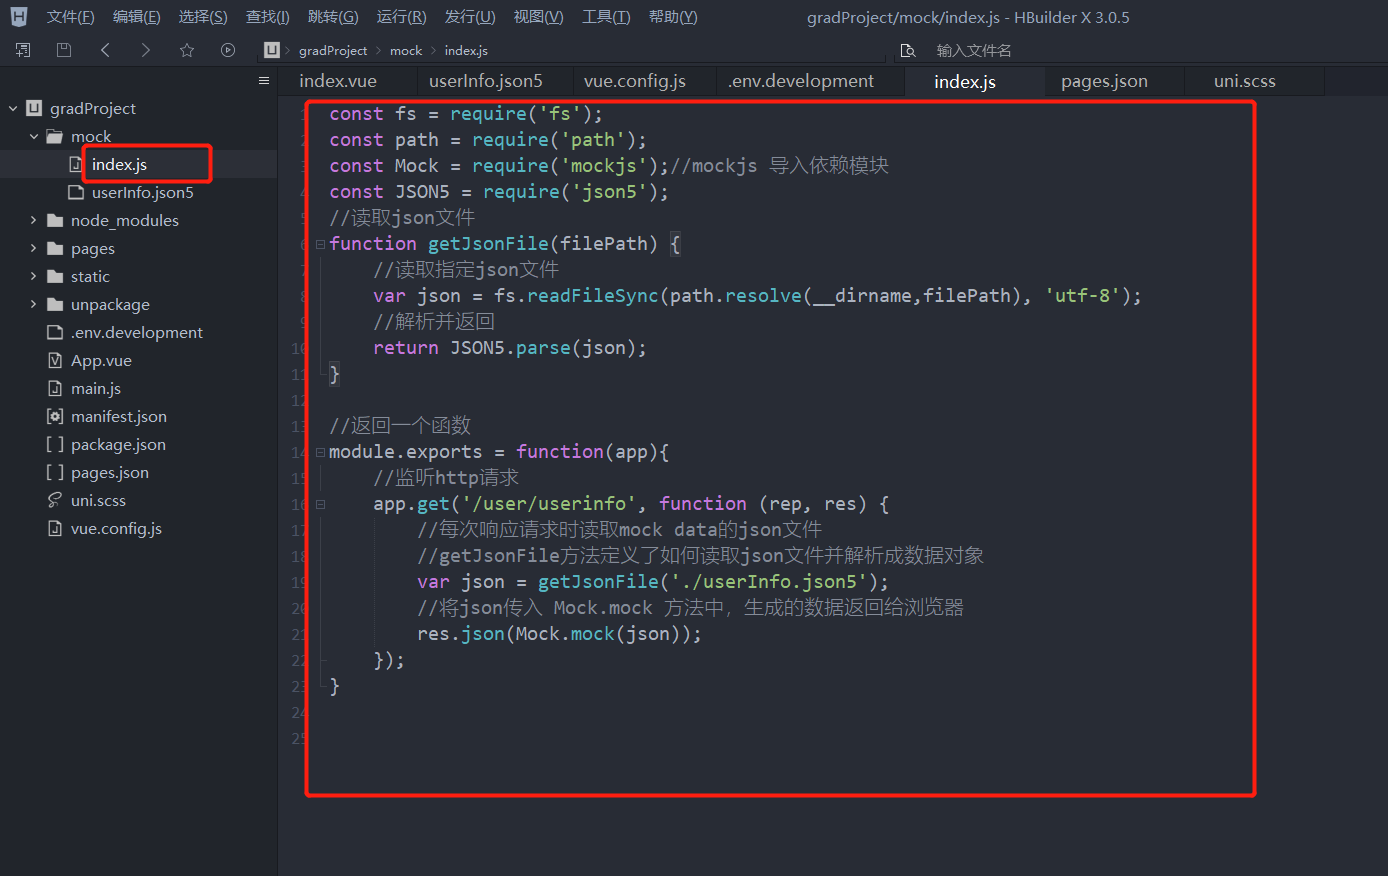Open the 发行(U) menu
Image resolution: width=1388 pixels, height=876 pixels.
[470, 17]
